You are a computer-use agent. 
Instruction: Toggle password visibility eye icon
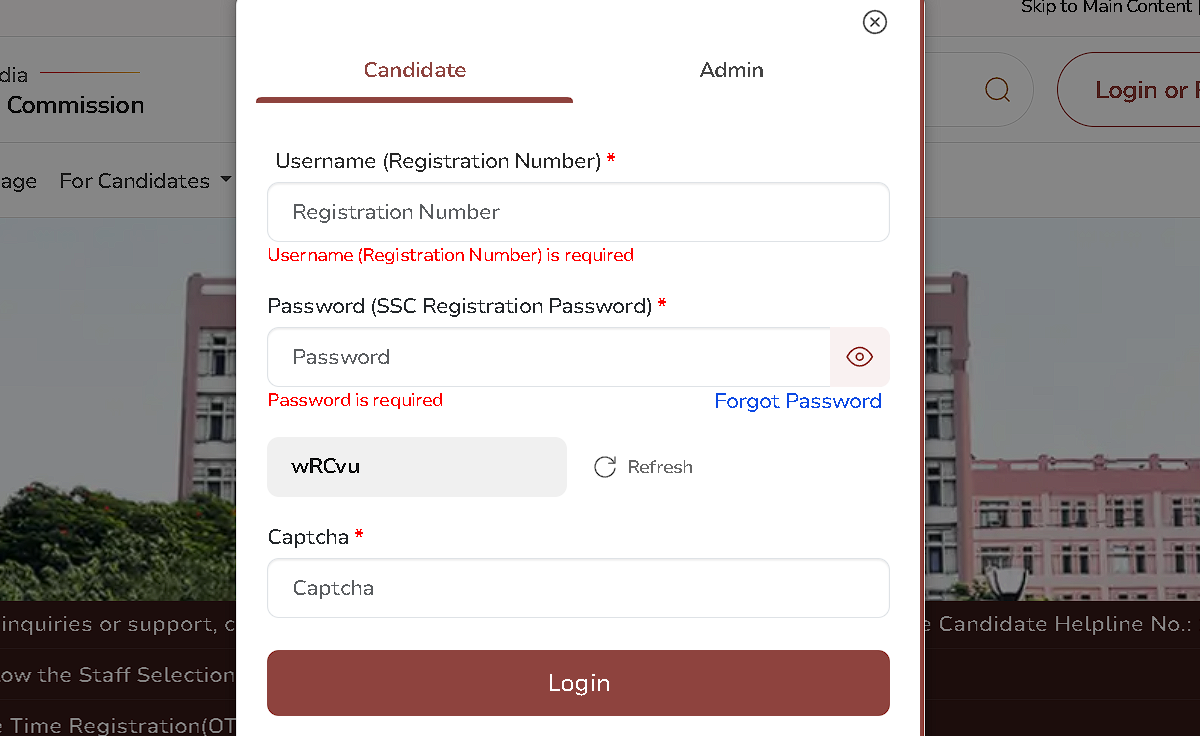pos(860,357)
